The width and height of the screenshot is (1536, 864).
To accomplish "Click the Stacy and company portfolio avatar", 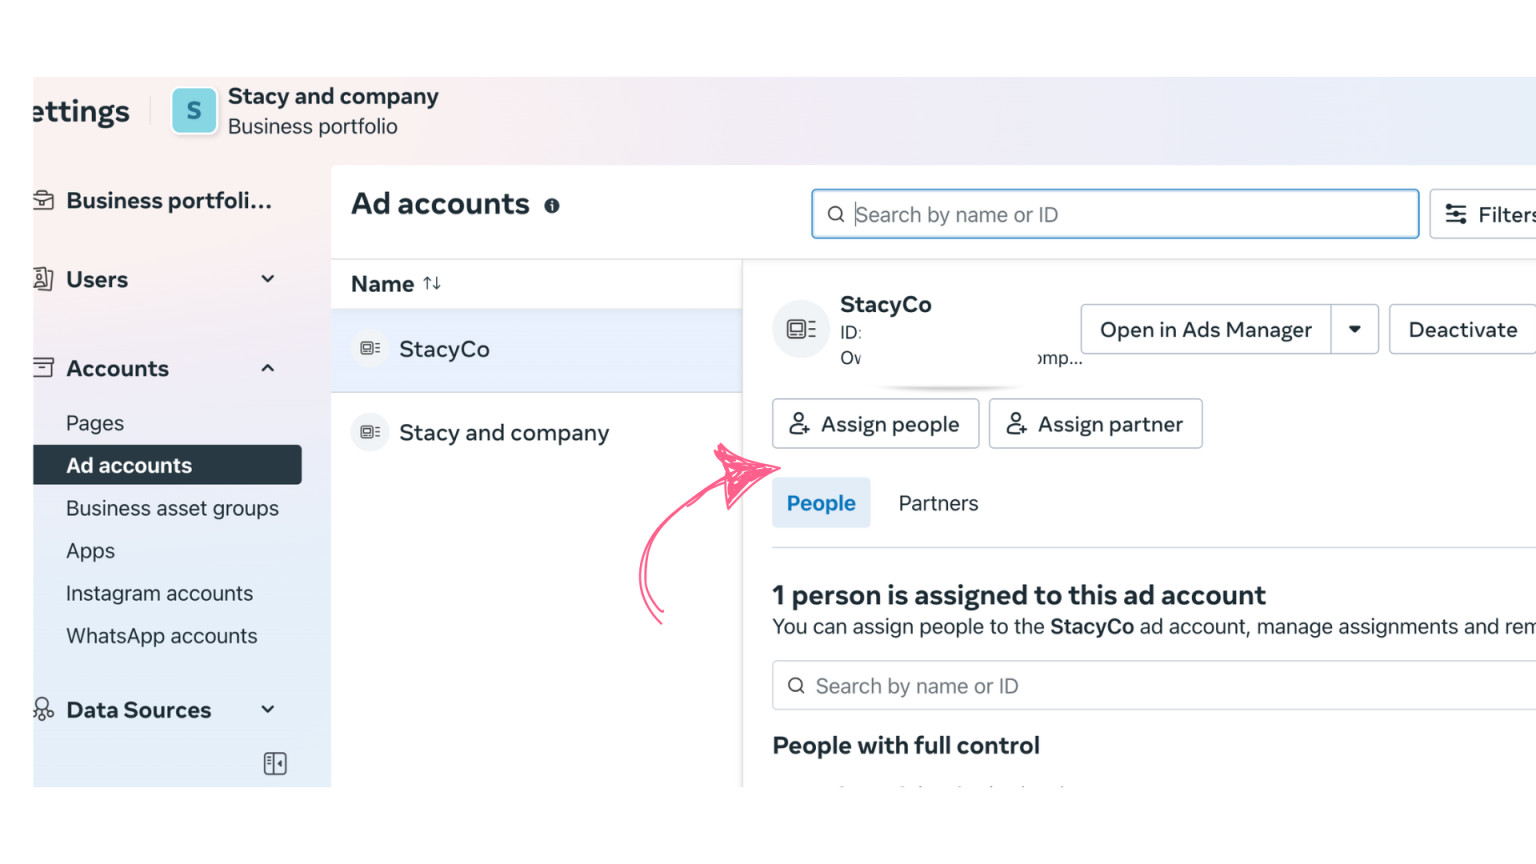I will pos(194,111).
